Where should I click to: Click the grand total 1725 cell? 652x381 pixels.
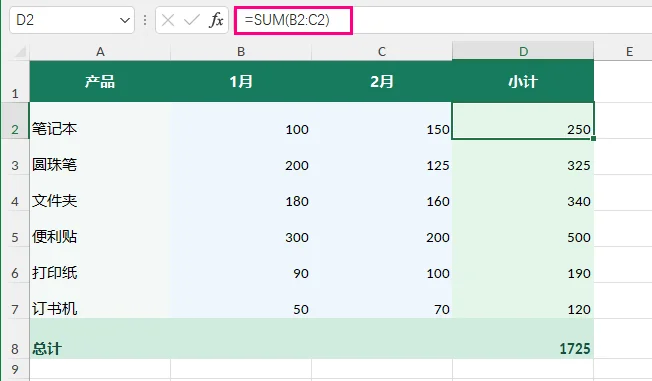click(523, 339)
